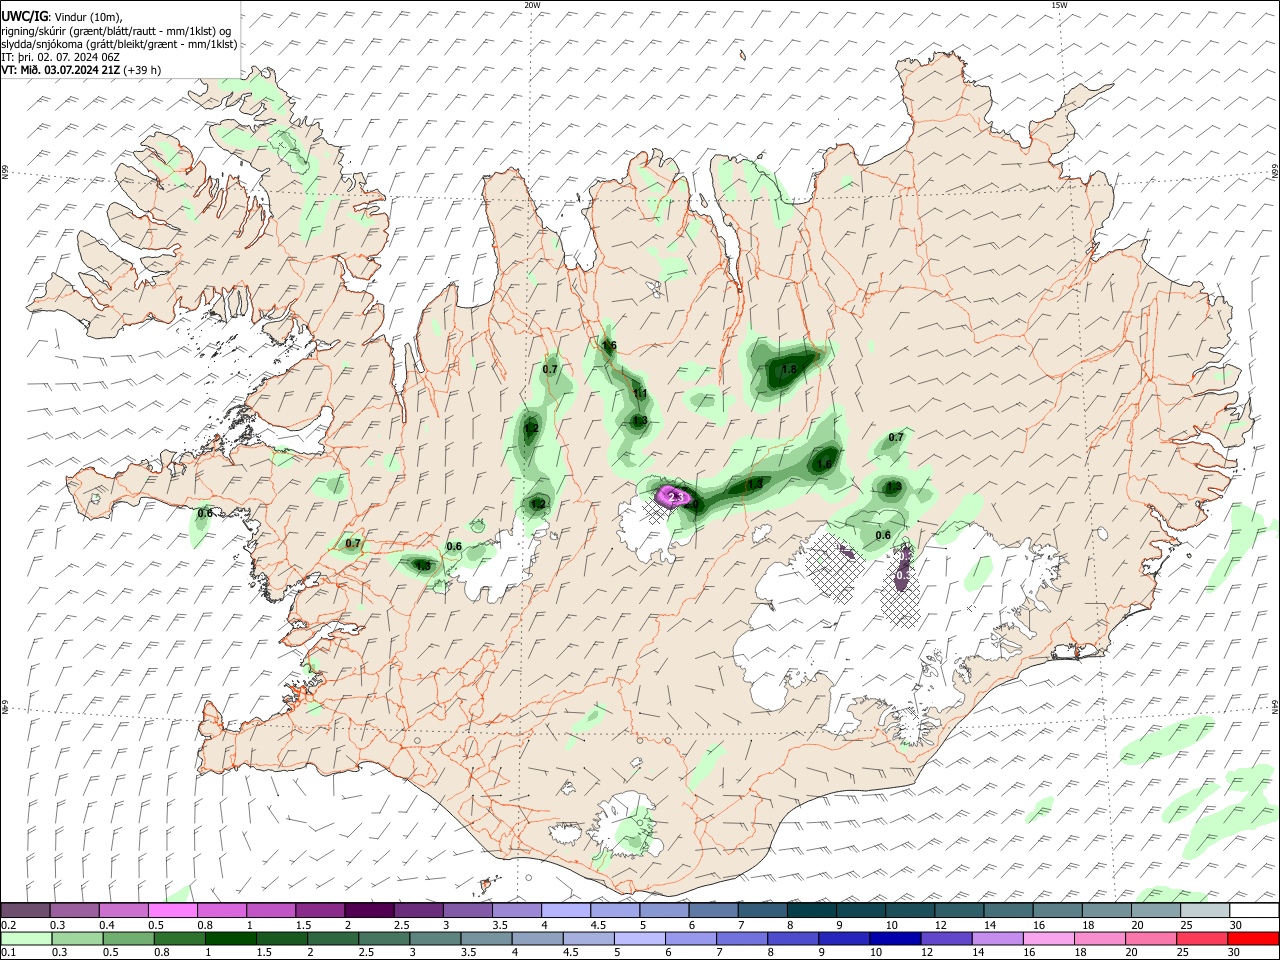The width and height of the screenshot is (1280, 960).
Task: Click the '64N' latitude label on the right edge
Action: (x=1275, y=706)
